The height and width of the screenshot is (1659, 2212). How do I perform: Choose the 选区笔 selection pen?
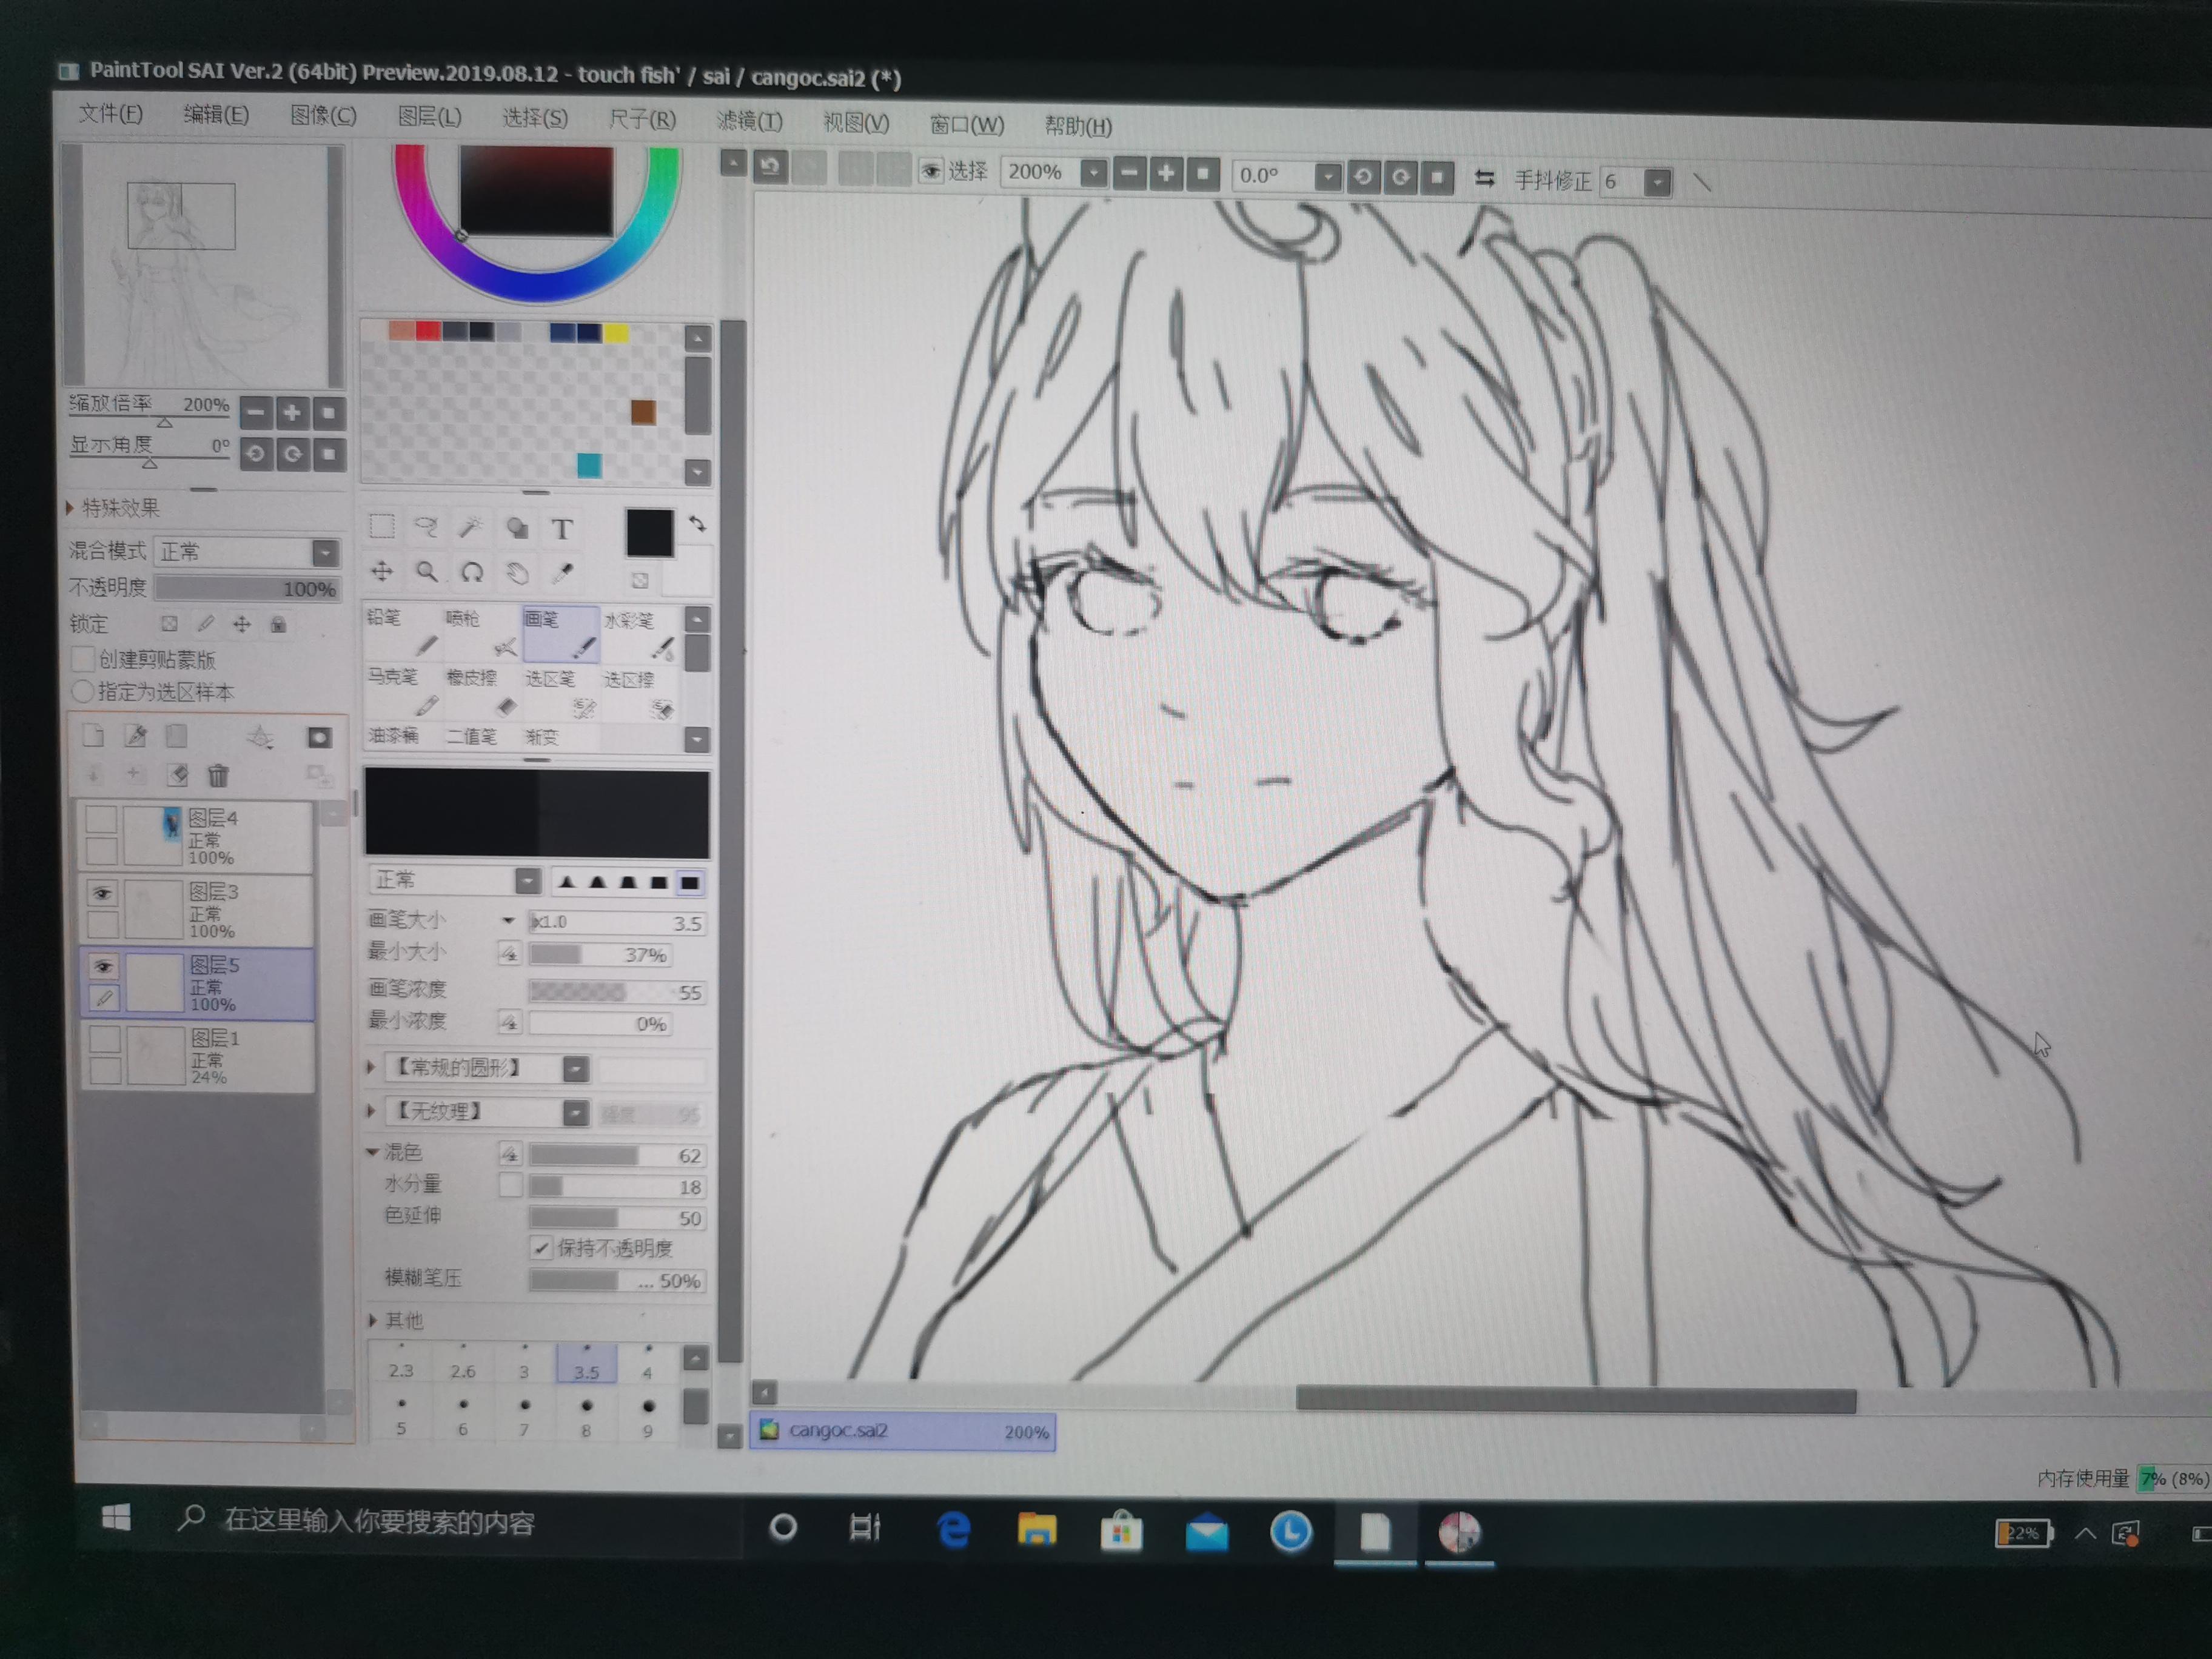(x=561, y=694)
